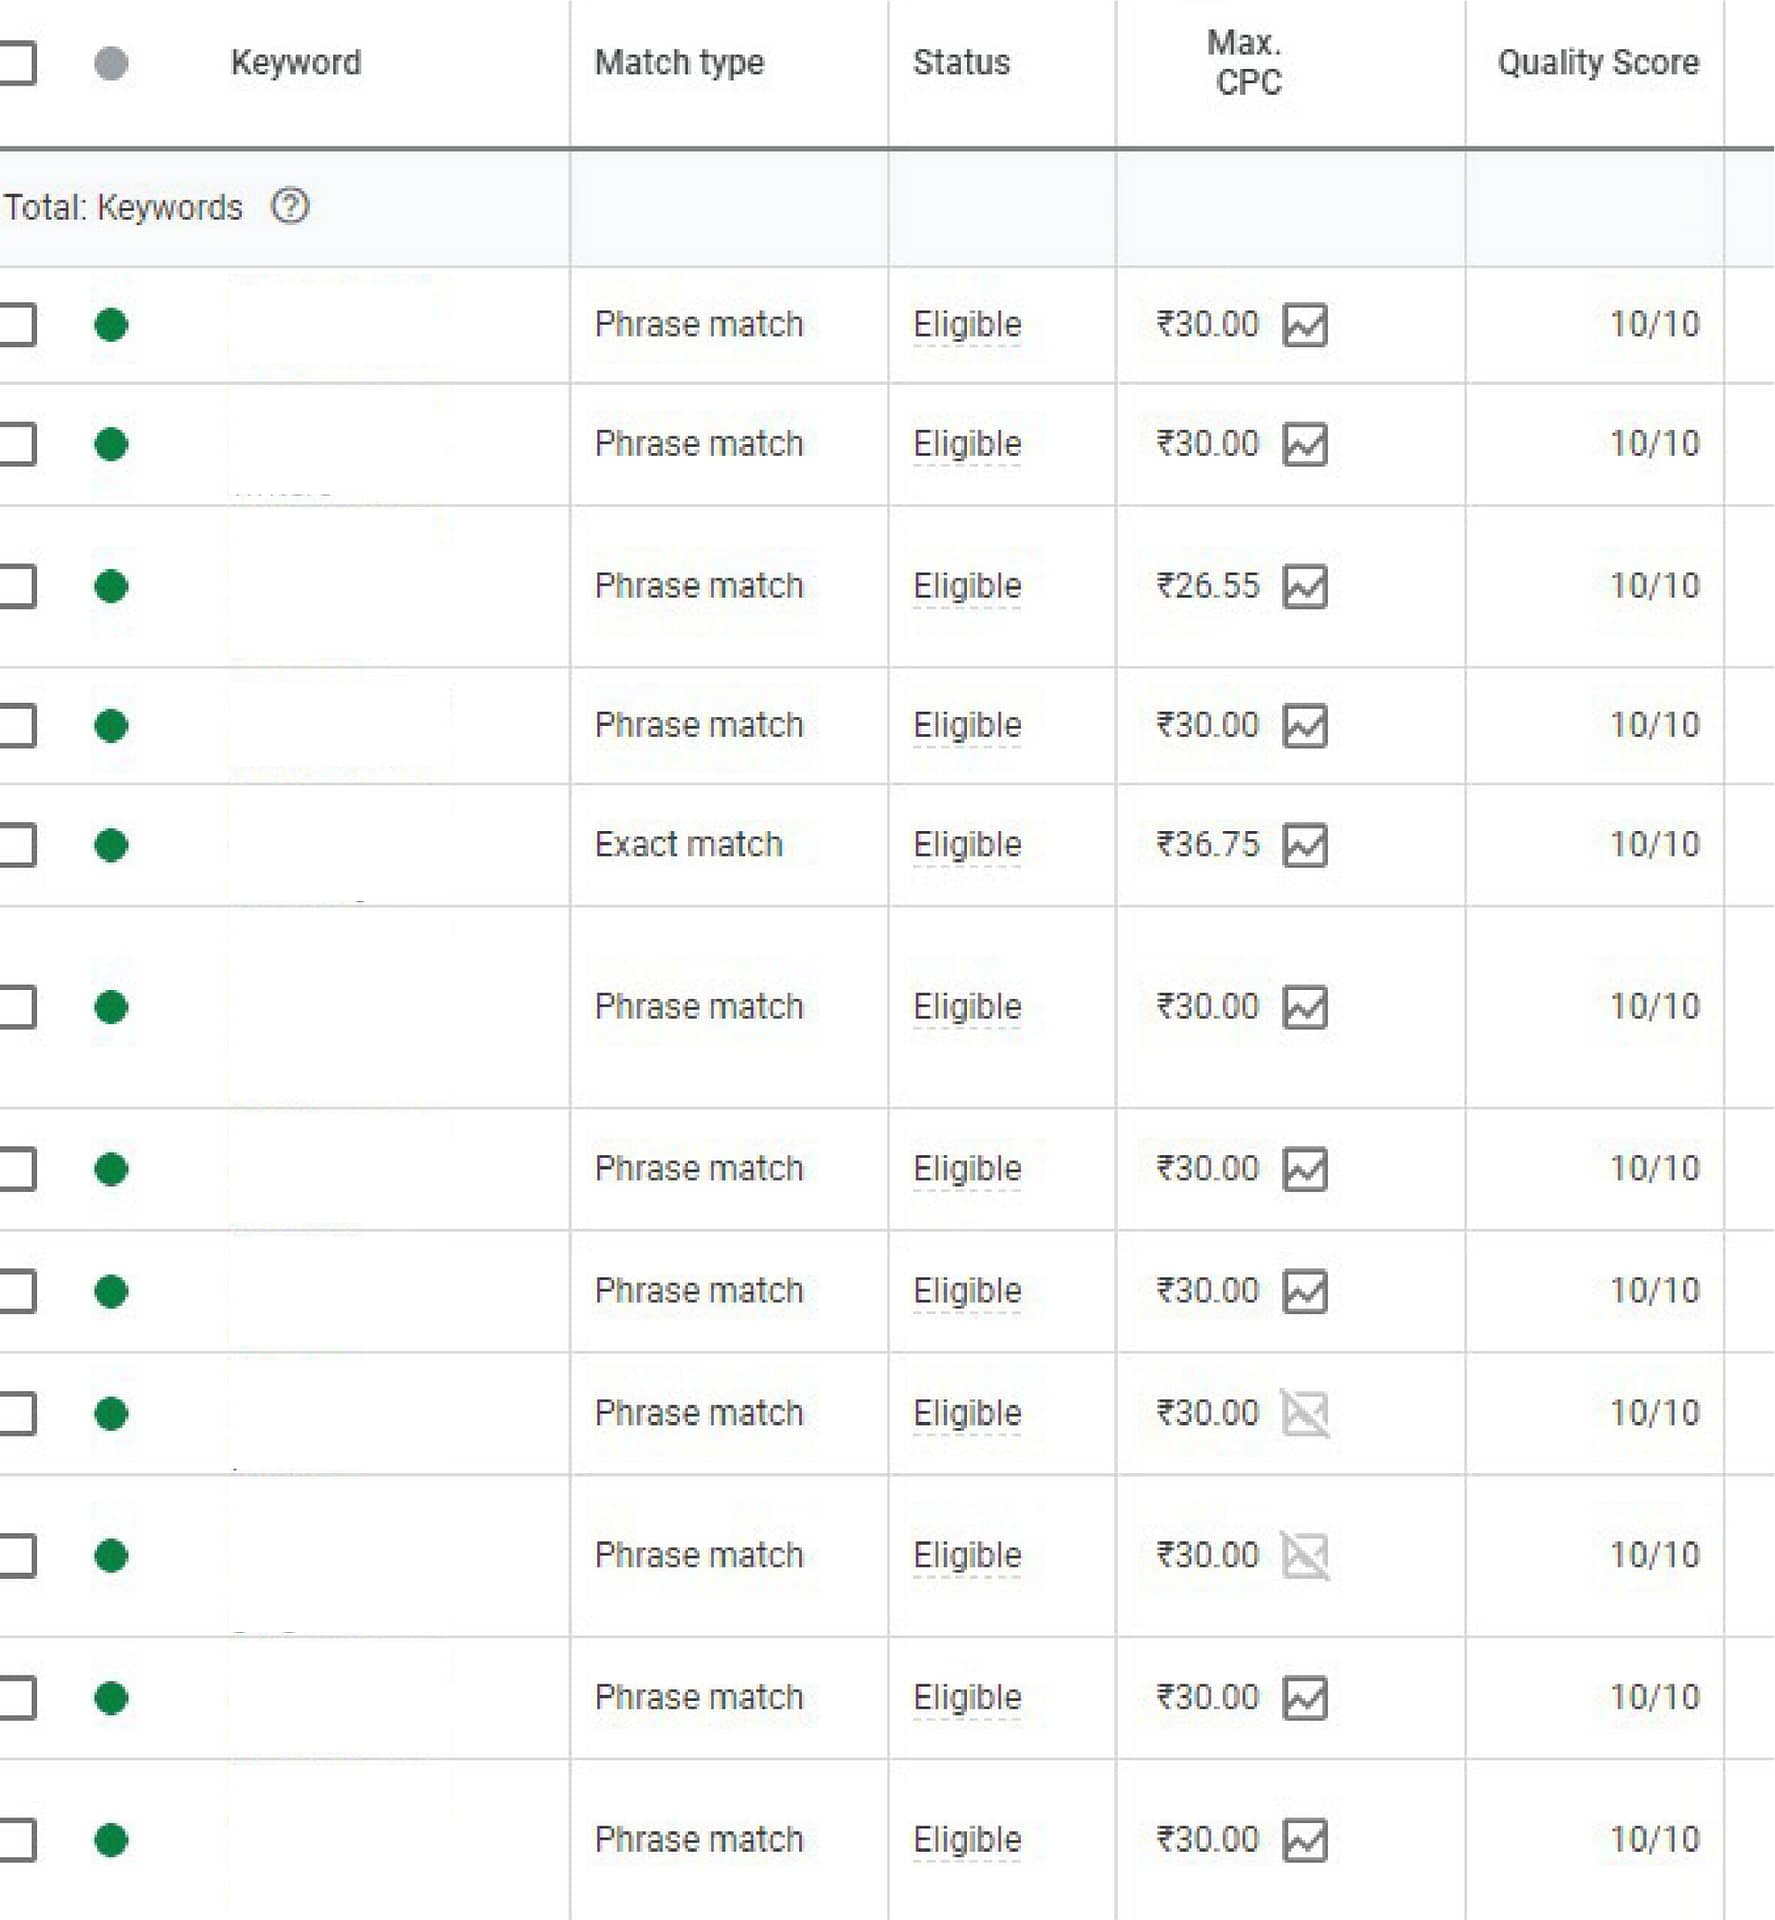The image size is (1775, 1920).
Task: Sort by the Match type column header
Action: pyautogui.click(x=679, y=63)
